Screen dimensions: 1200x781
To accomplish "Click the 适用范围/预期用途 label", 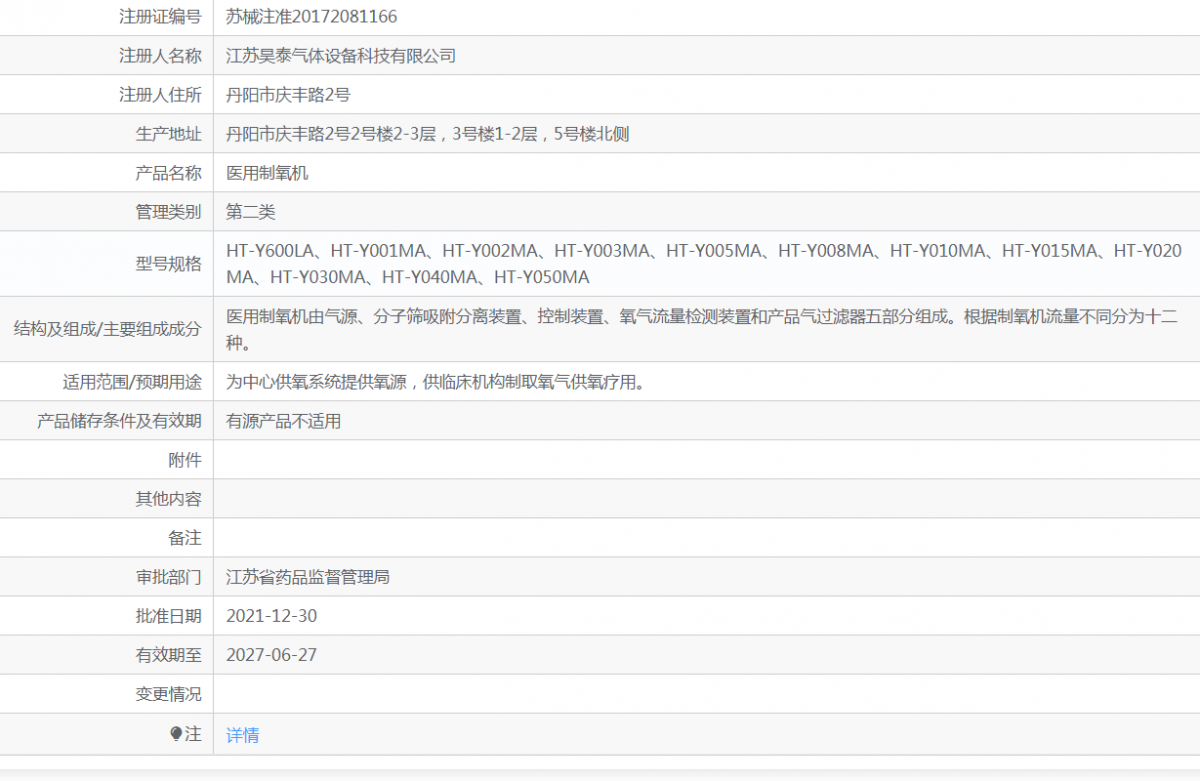I will 132,382.
